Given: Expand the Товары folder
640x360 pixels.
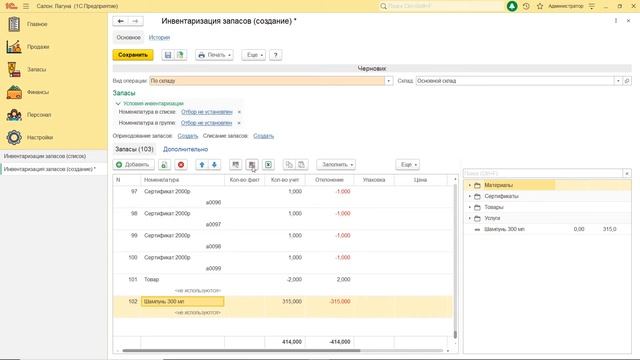Looking at the screenshot, I should [x=469, y=207].
